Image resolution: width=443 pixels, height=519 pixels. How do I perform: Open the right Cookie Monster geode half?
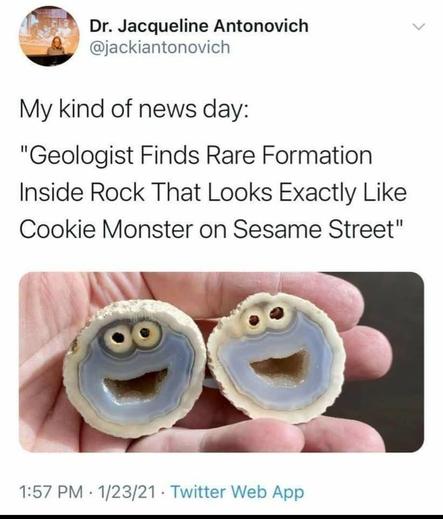[x=275, y=358]
